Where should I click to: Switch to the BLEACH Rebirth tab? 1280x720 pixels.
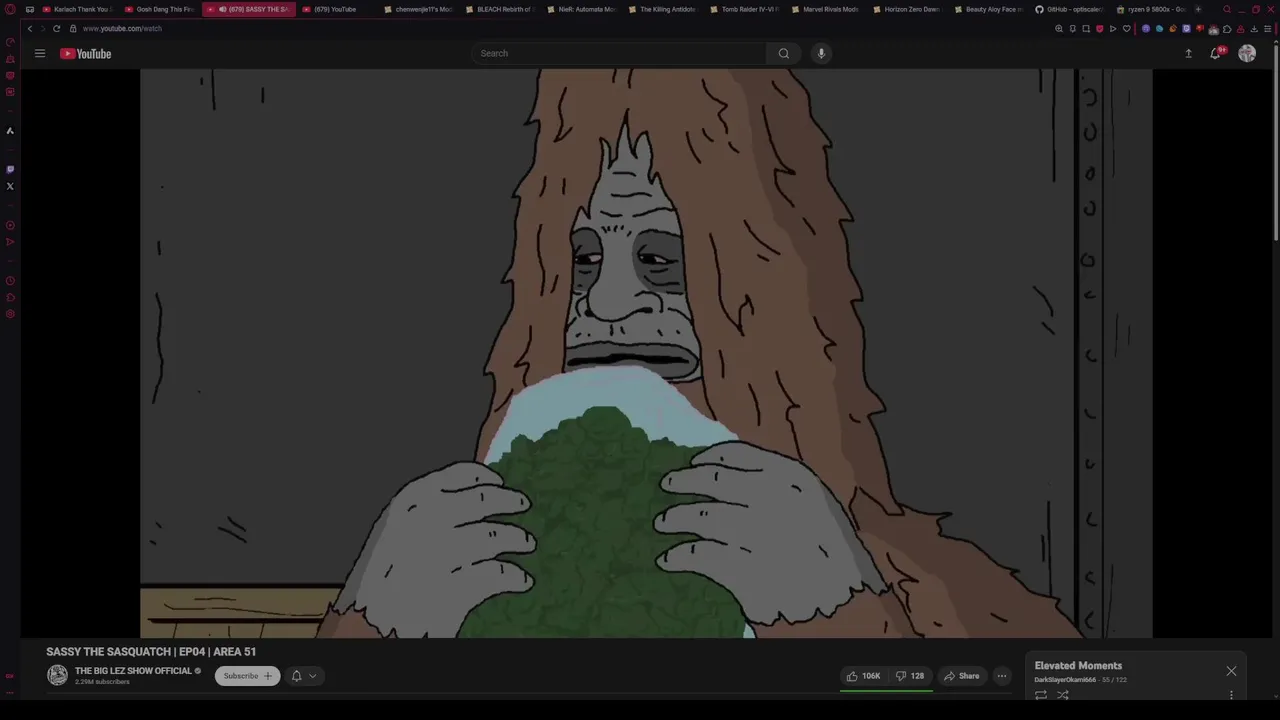(x=500, y=9)
